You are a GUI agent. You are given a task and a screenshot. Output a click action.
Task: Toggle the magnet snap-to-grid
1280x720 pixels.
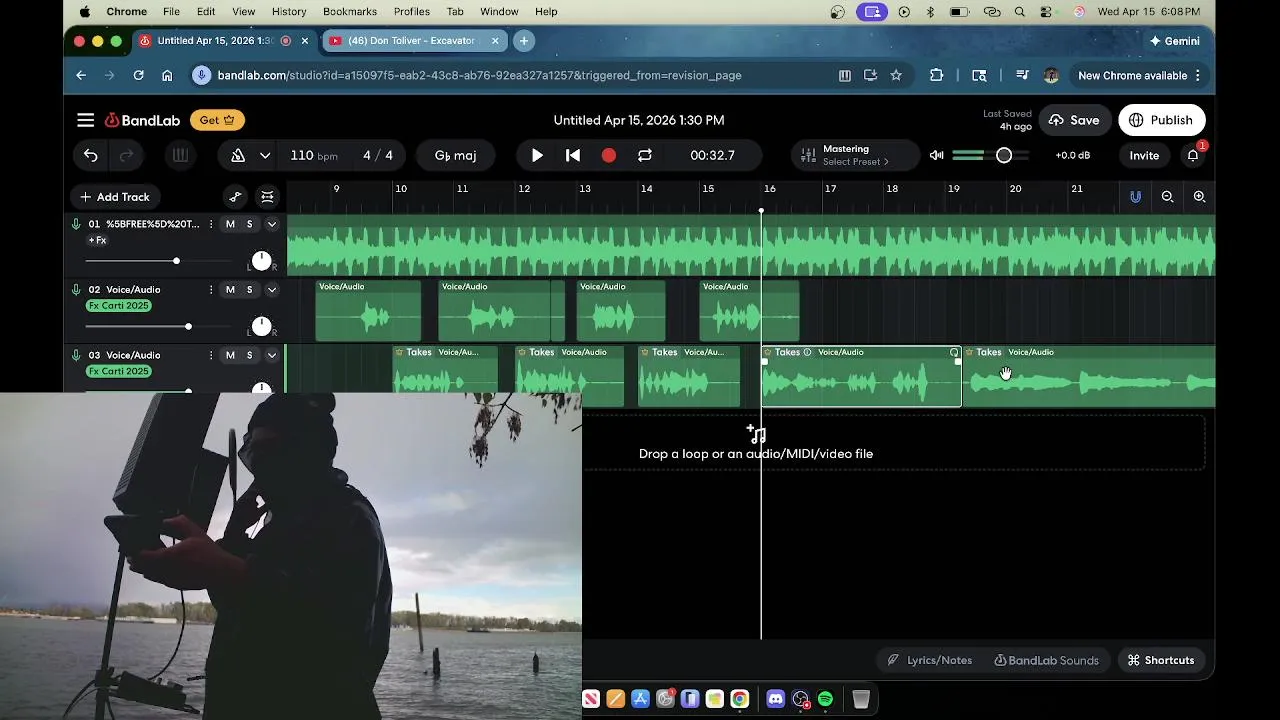tap(1135, 197)
